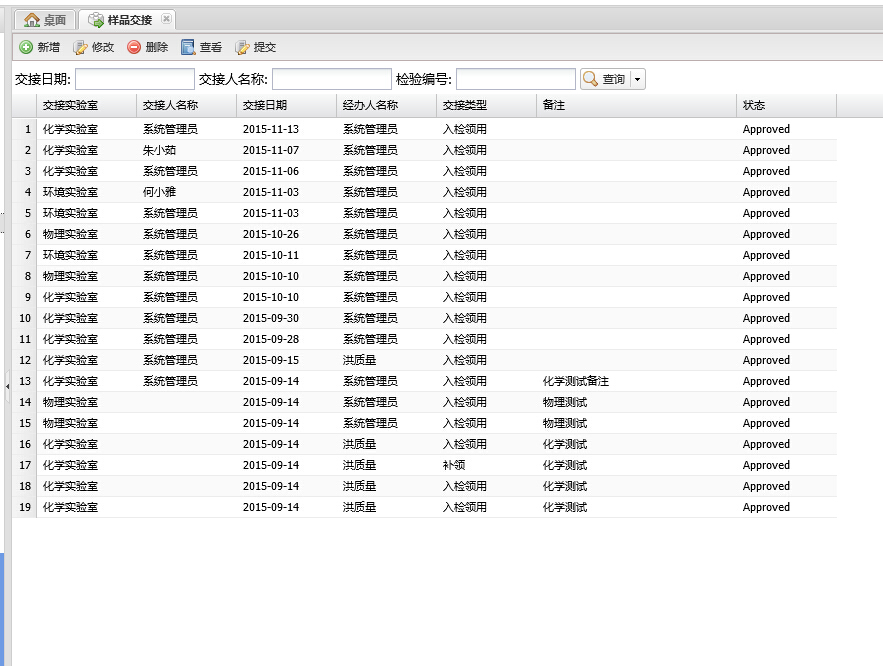Close the 样品交接 tab
The width and height of the screenshot is (883, 666).
(x=165, y=19)
